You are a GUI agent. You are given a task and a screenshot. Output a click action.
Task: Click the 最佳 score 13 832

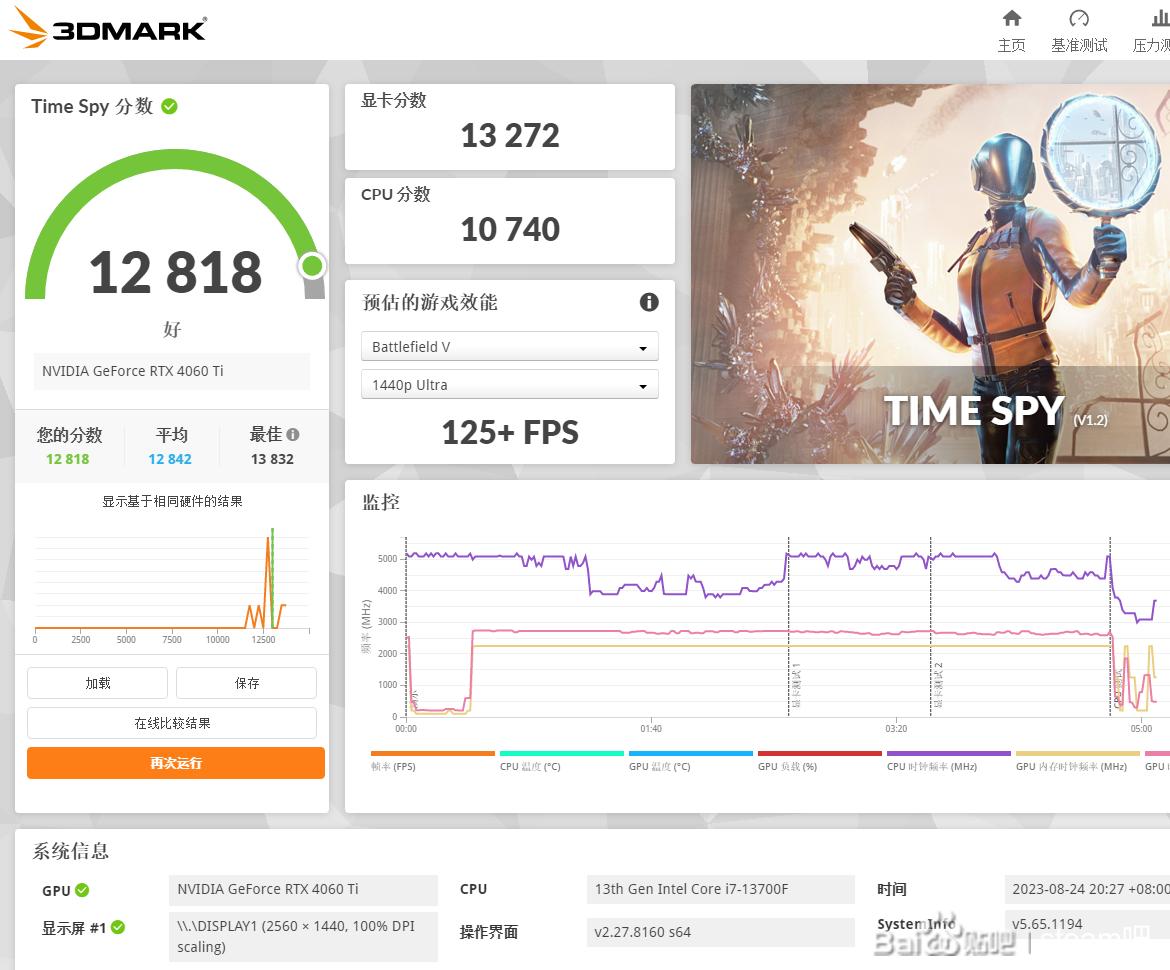point(272,459)
